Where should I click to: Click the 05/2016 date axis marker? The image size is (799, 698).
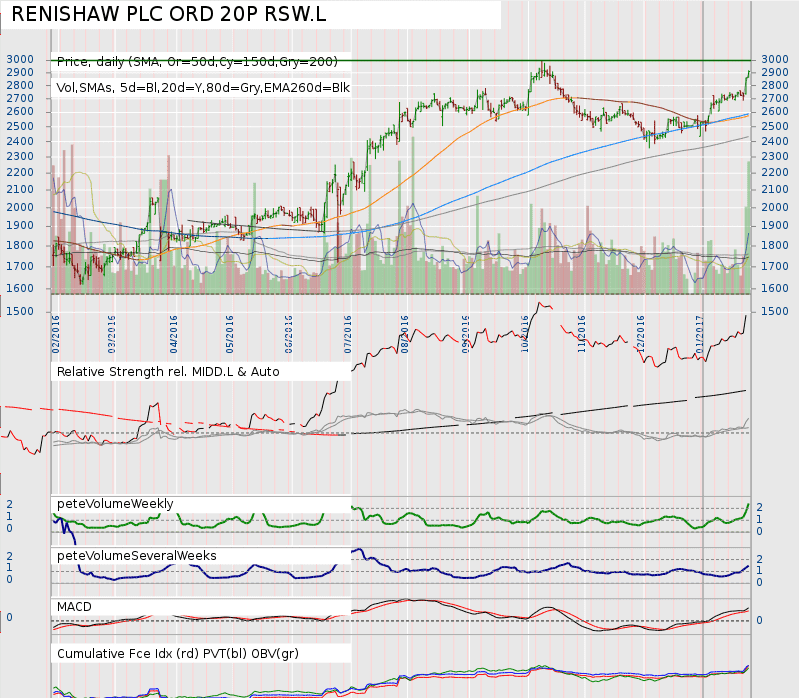[230, 334]
